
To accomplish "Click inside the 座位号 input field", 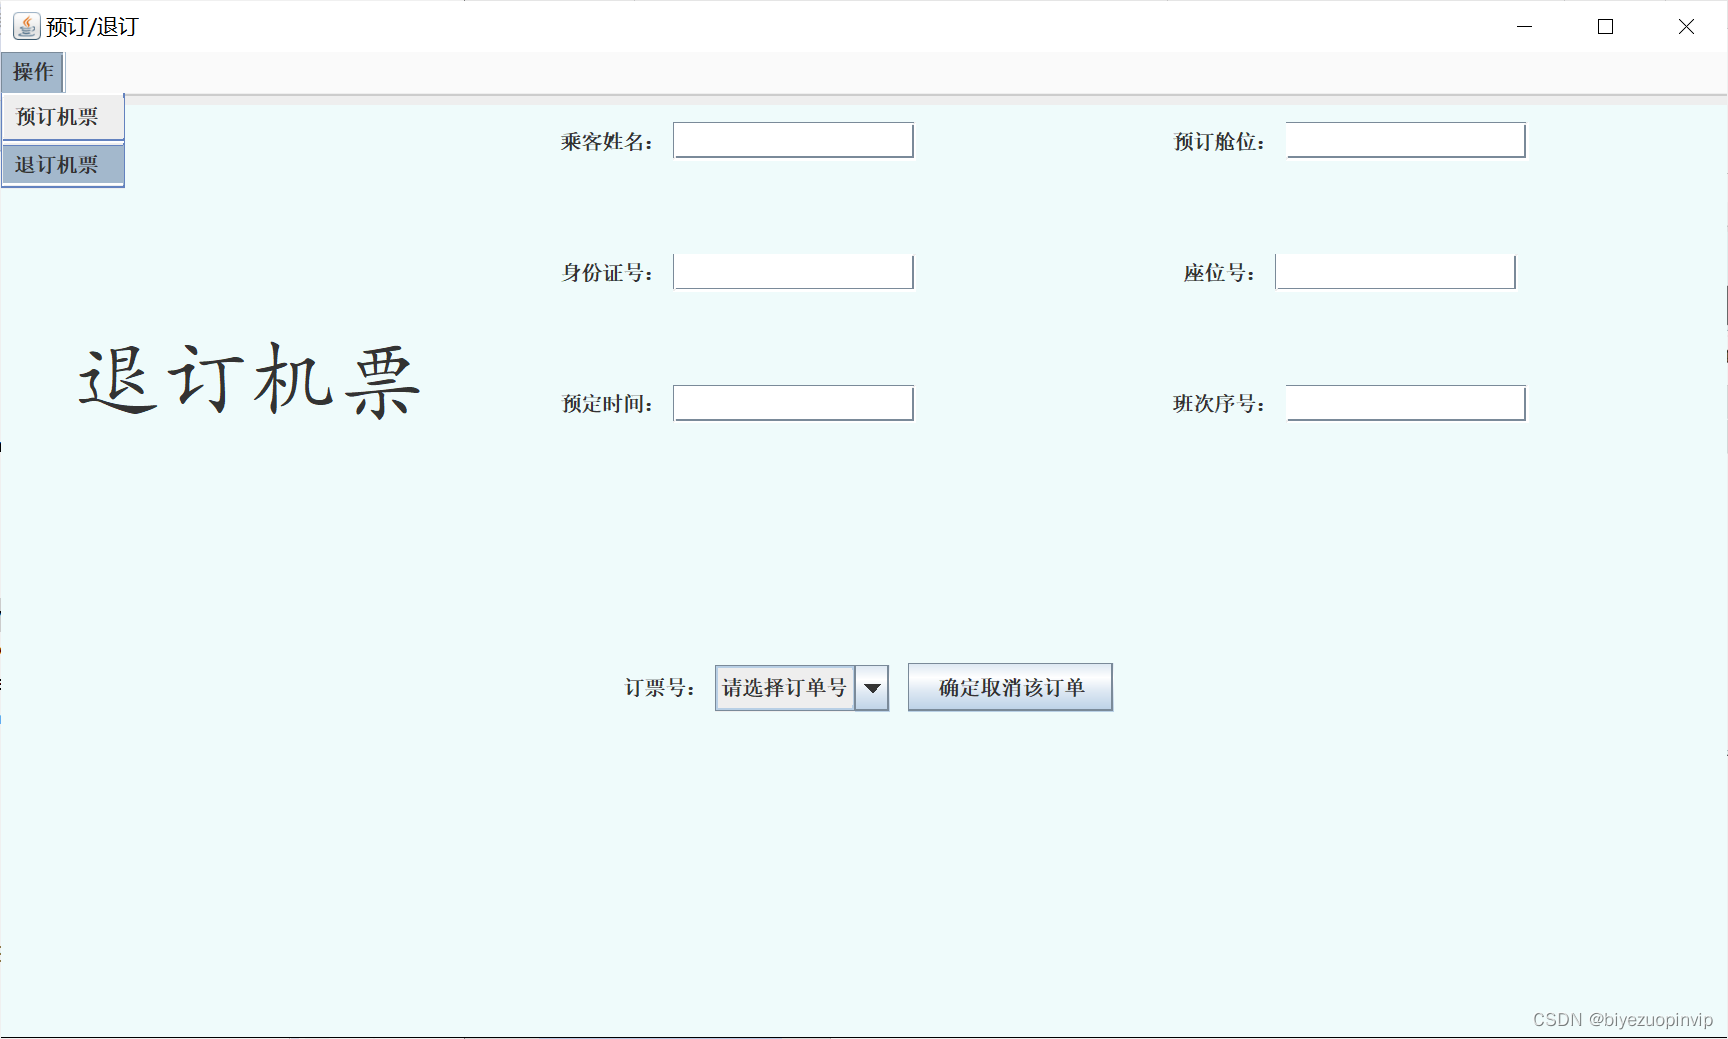I will tap(1394, 271).
